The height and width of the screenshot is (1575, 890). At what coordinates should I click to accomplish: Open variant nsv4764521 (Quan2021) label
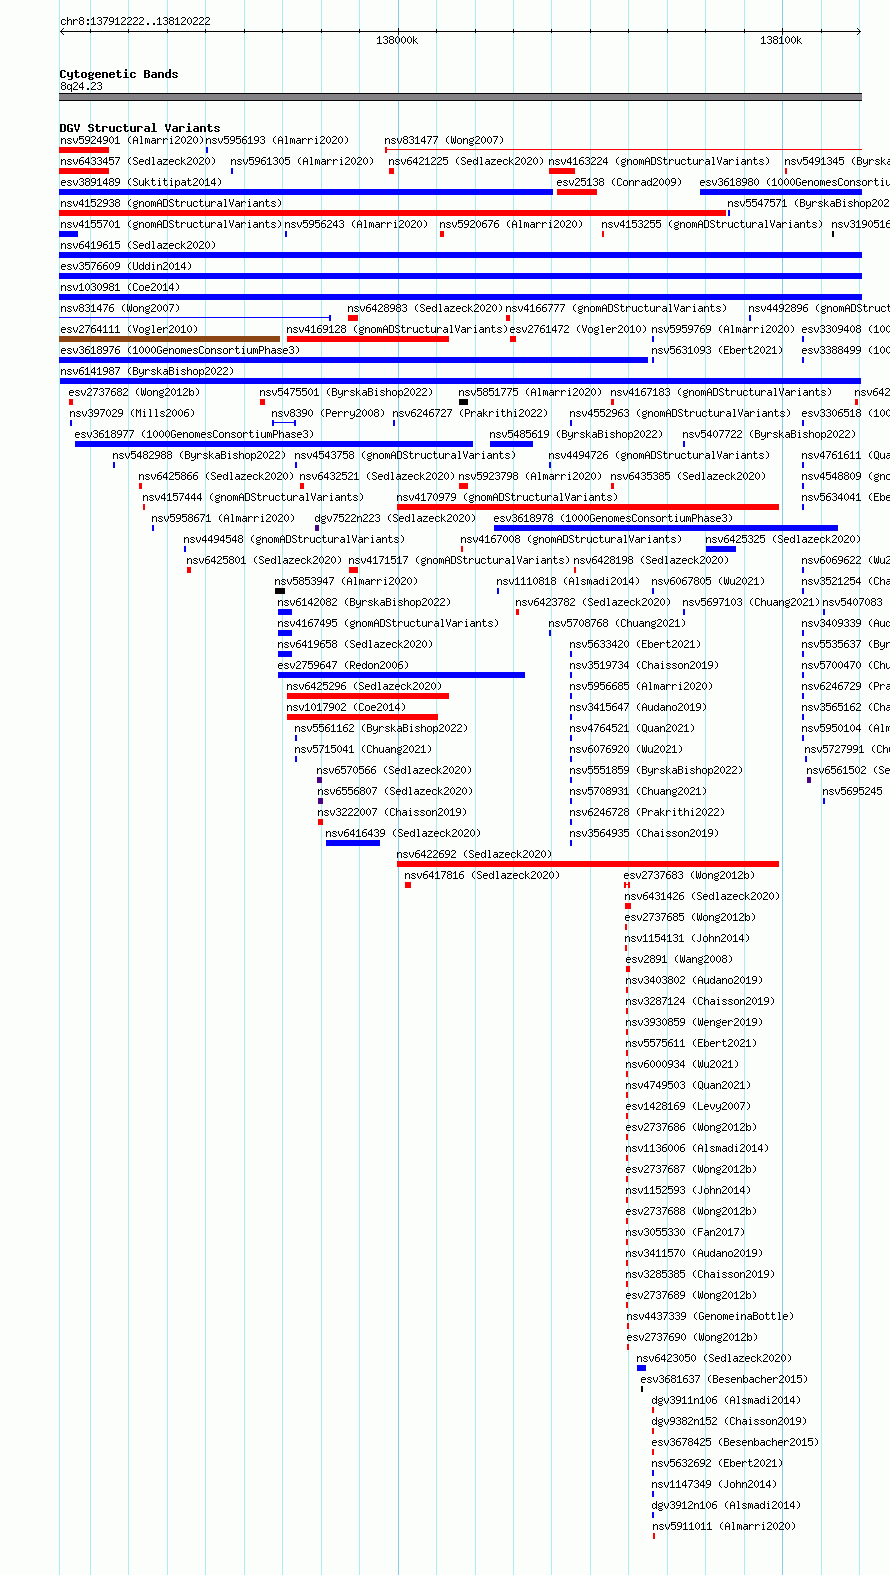pos(632,728)
